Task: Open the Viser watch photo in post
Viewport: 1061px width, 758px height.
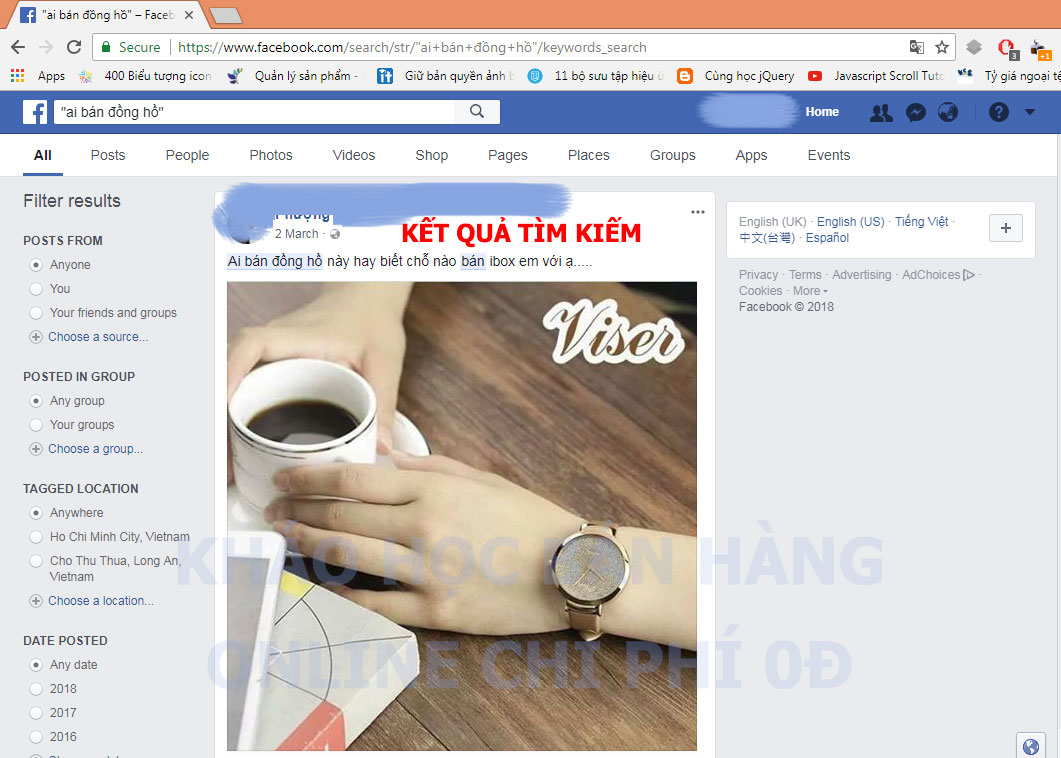Action: [461, 516]
